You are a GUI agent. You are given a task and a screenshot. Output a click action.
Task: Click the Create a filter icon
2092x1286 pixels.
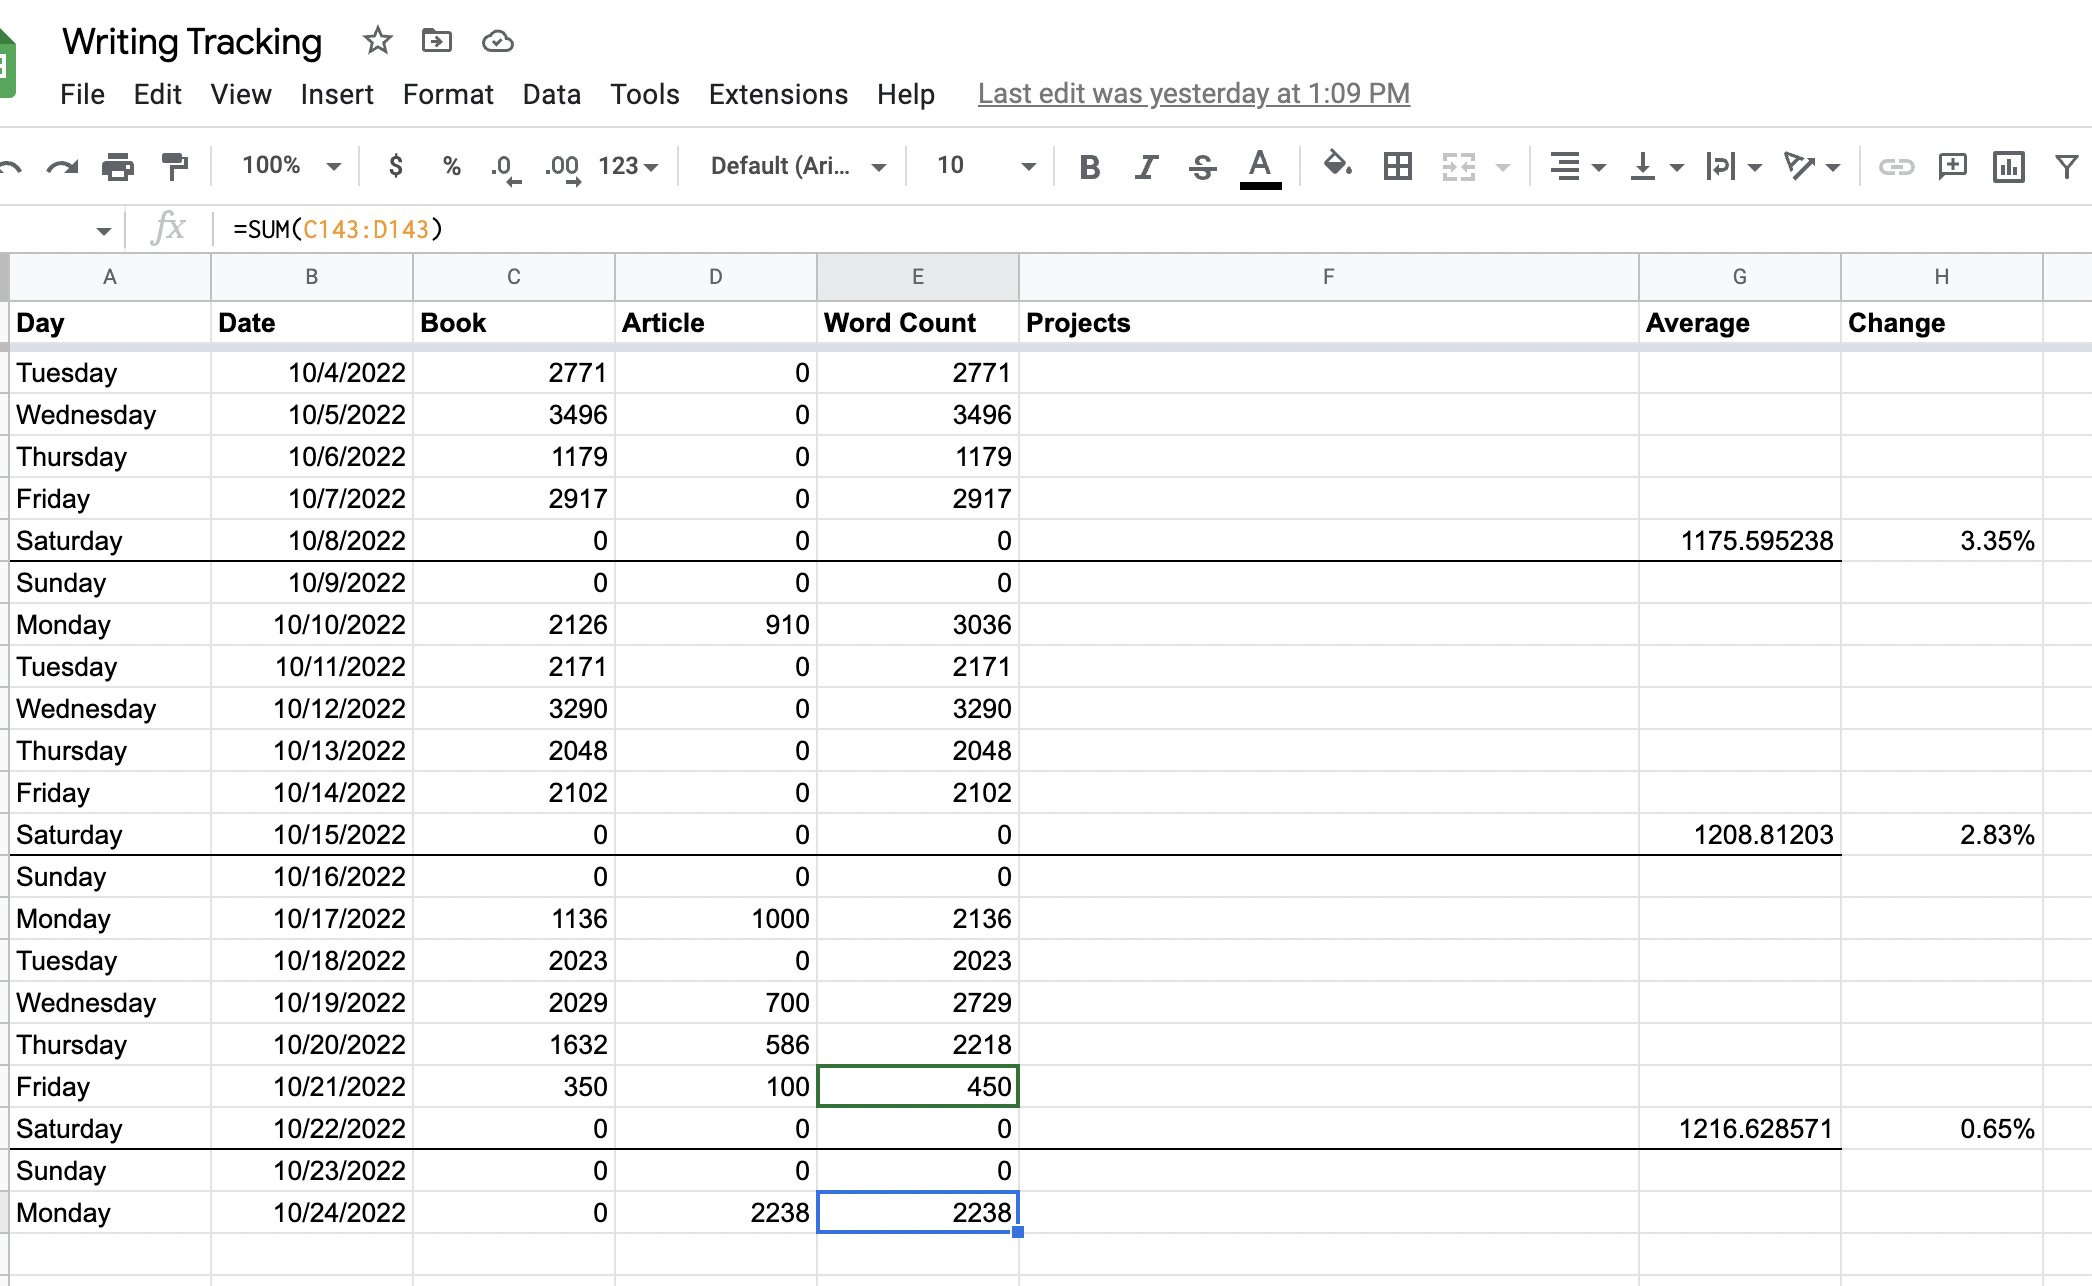click(x=2066, y=166)
